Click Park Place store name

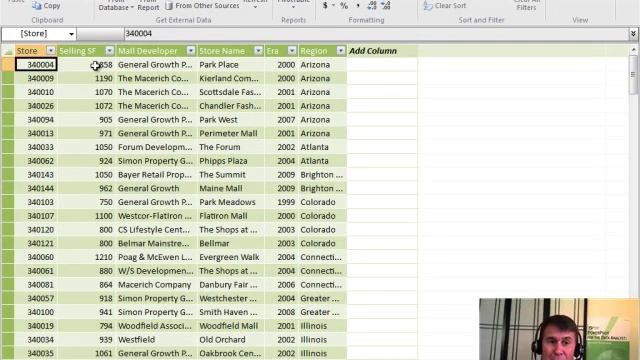click(x=231, y=65)
